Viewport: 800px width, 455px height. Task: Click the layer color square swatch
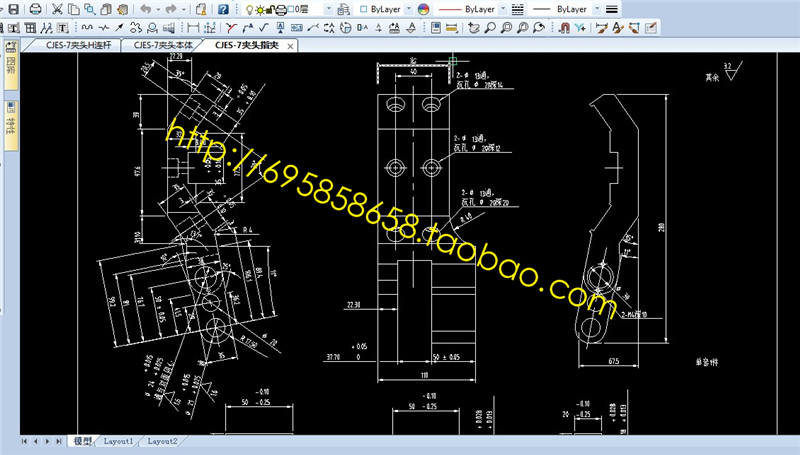pyautogui.click(x=364, y=9)
